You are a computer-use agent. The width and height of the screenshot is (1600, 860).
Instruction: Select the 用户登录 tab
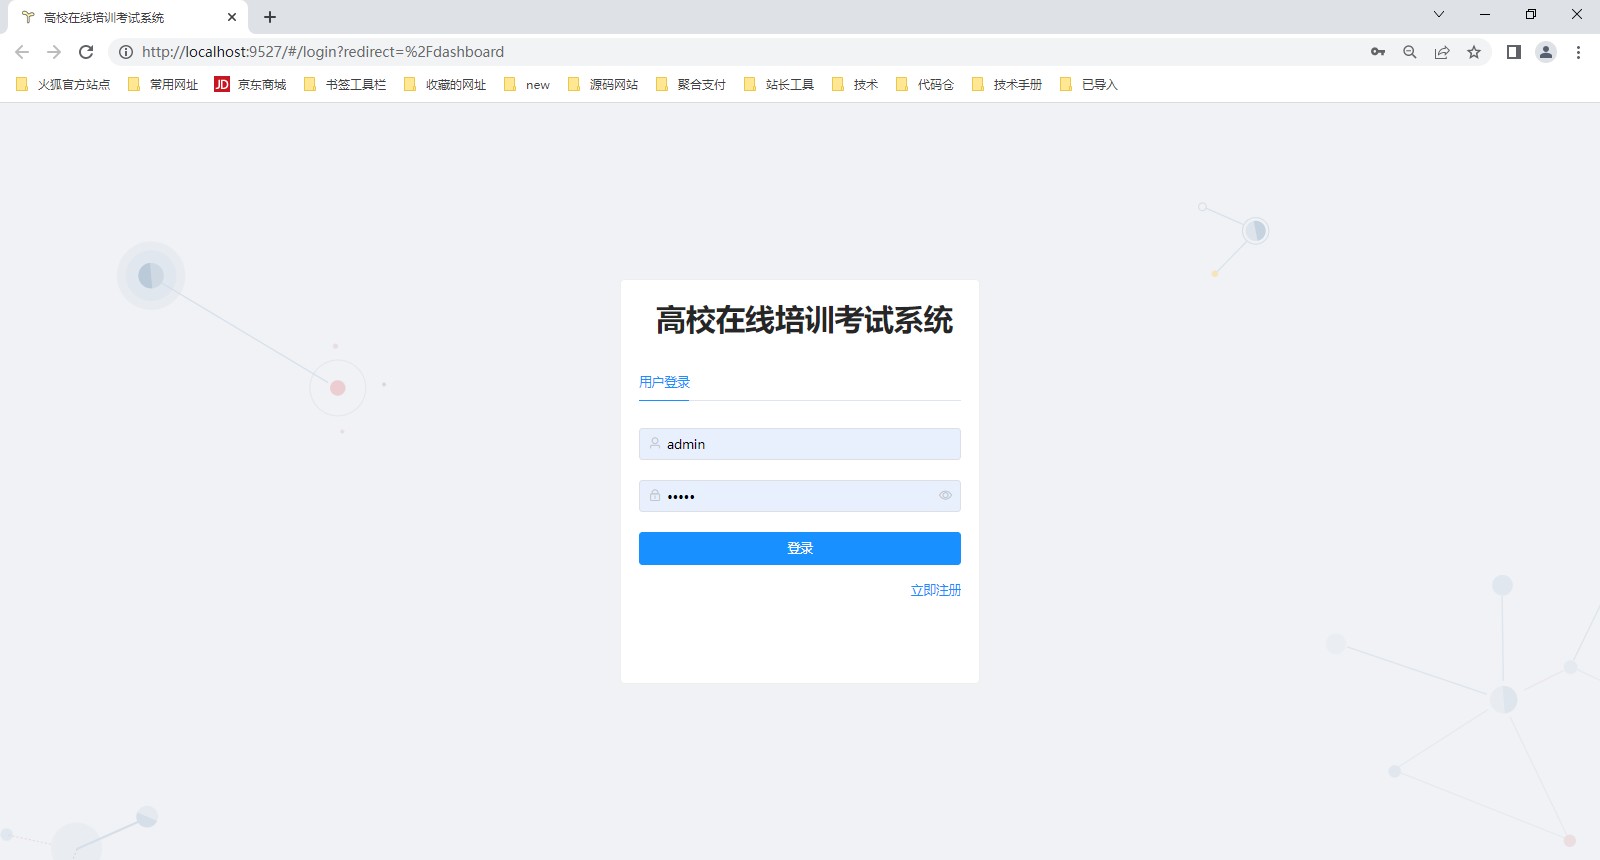664,382
